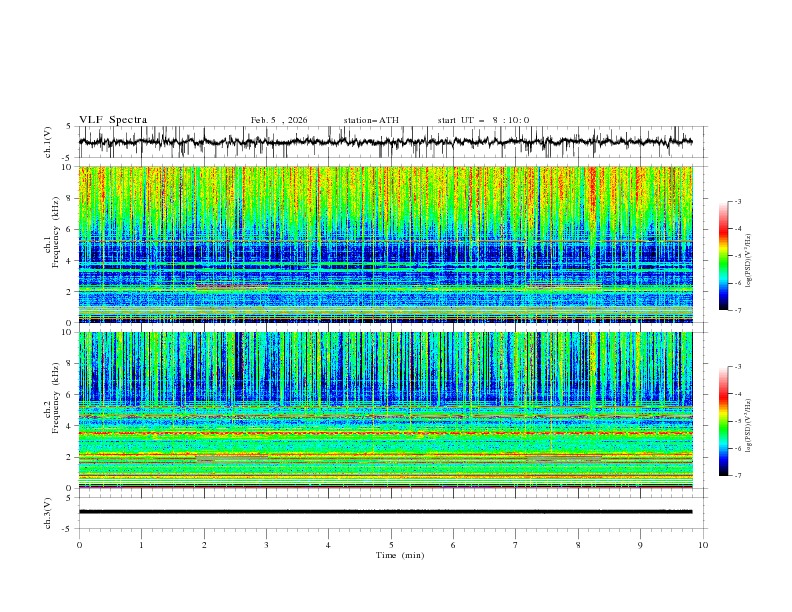Click the Feb. 5, 2026 date label
This screenshot has width=792, height=612.
(279, 120)
